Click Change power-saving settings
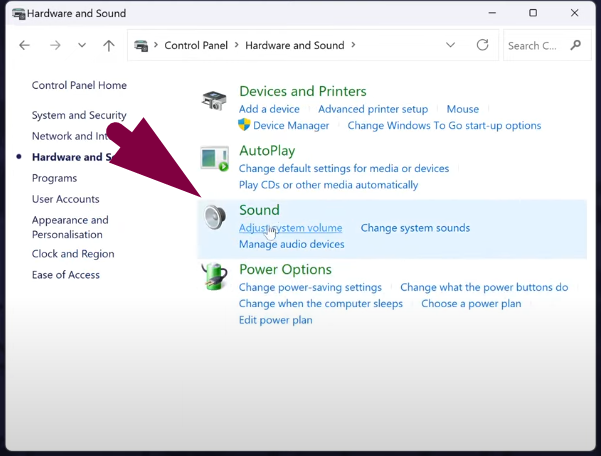 (x=310, y=287)
